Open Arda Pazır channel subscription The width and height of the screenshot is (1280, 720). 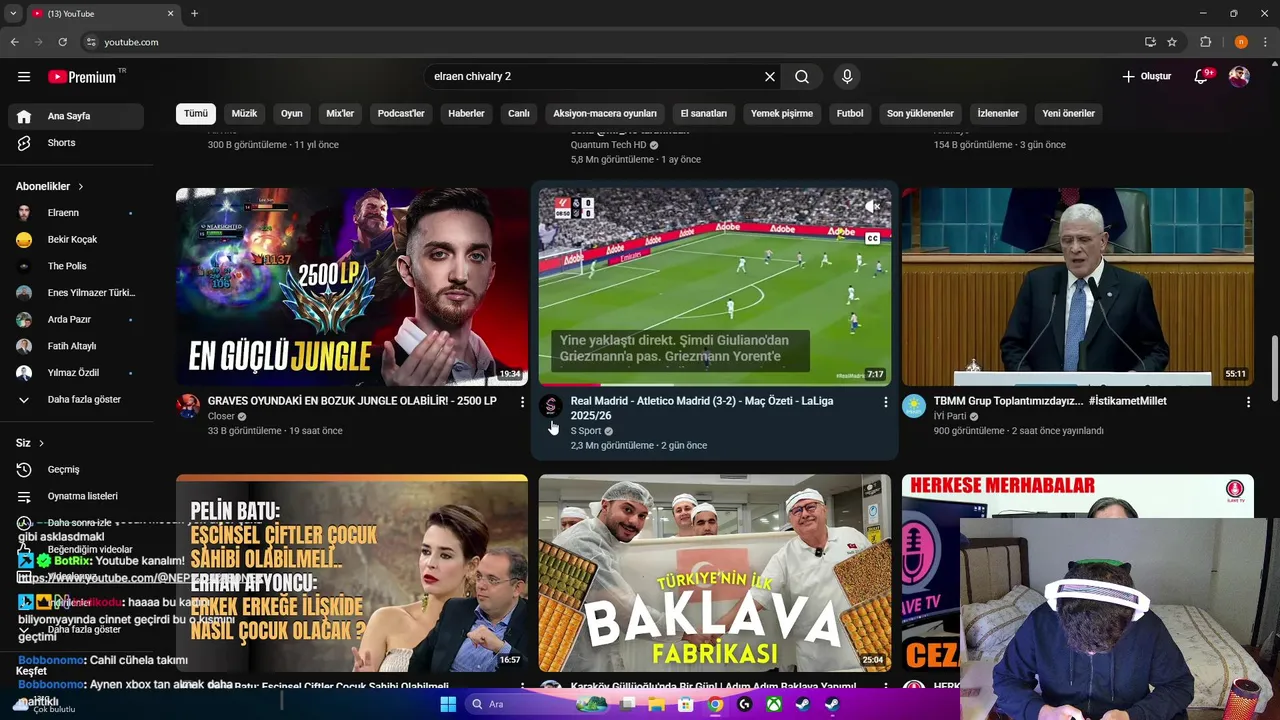coord(76,320)
